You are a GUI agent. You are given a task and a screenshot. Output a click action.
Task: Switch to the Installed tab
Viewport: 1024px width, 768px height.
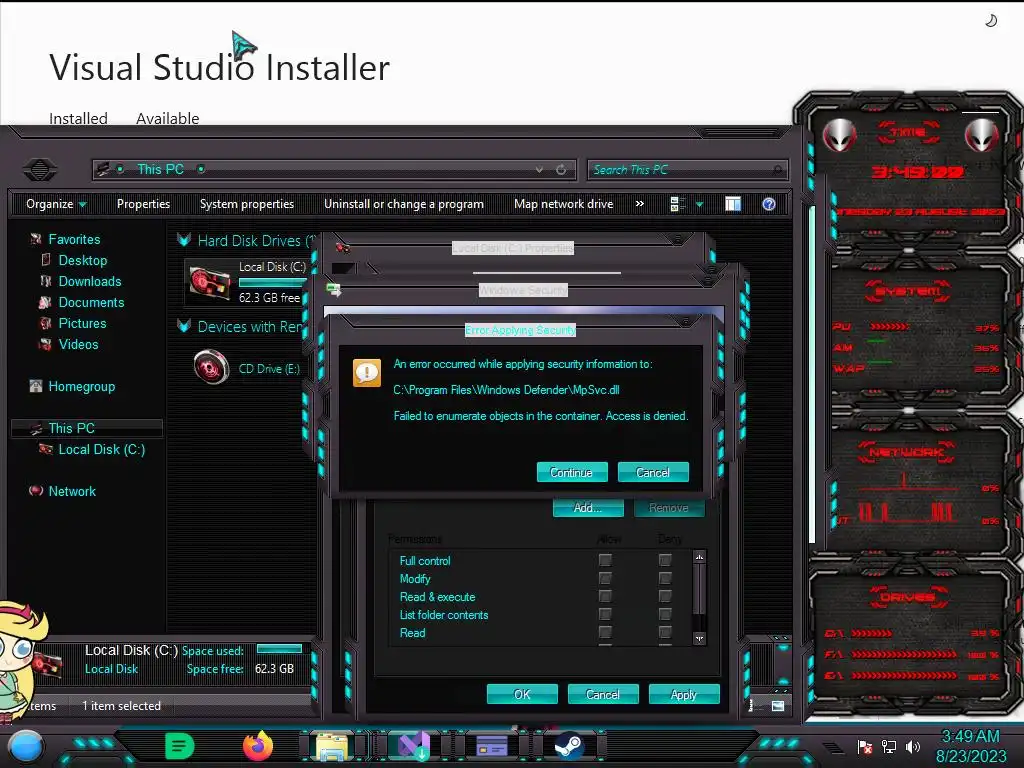point(78,118)
